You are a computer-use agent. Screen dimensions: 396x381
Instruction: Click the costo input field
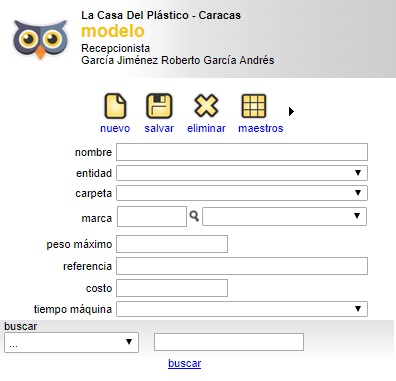point(172,288)
